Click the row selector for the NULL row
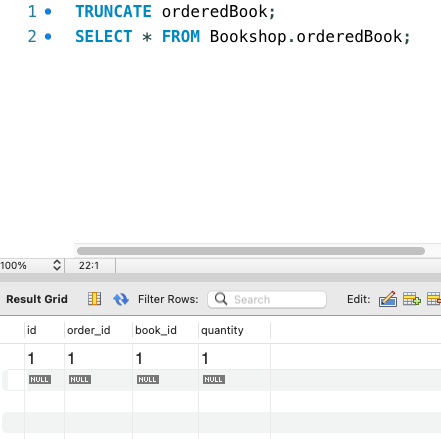This screenshot has height=439, width=441. [15, 380]
